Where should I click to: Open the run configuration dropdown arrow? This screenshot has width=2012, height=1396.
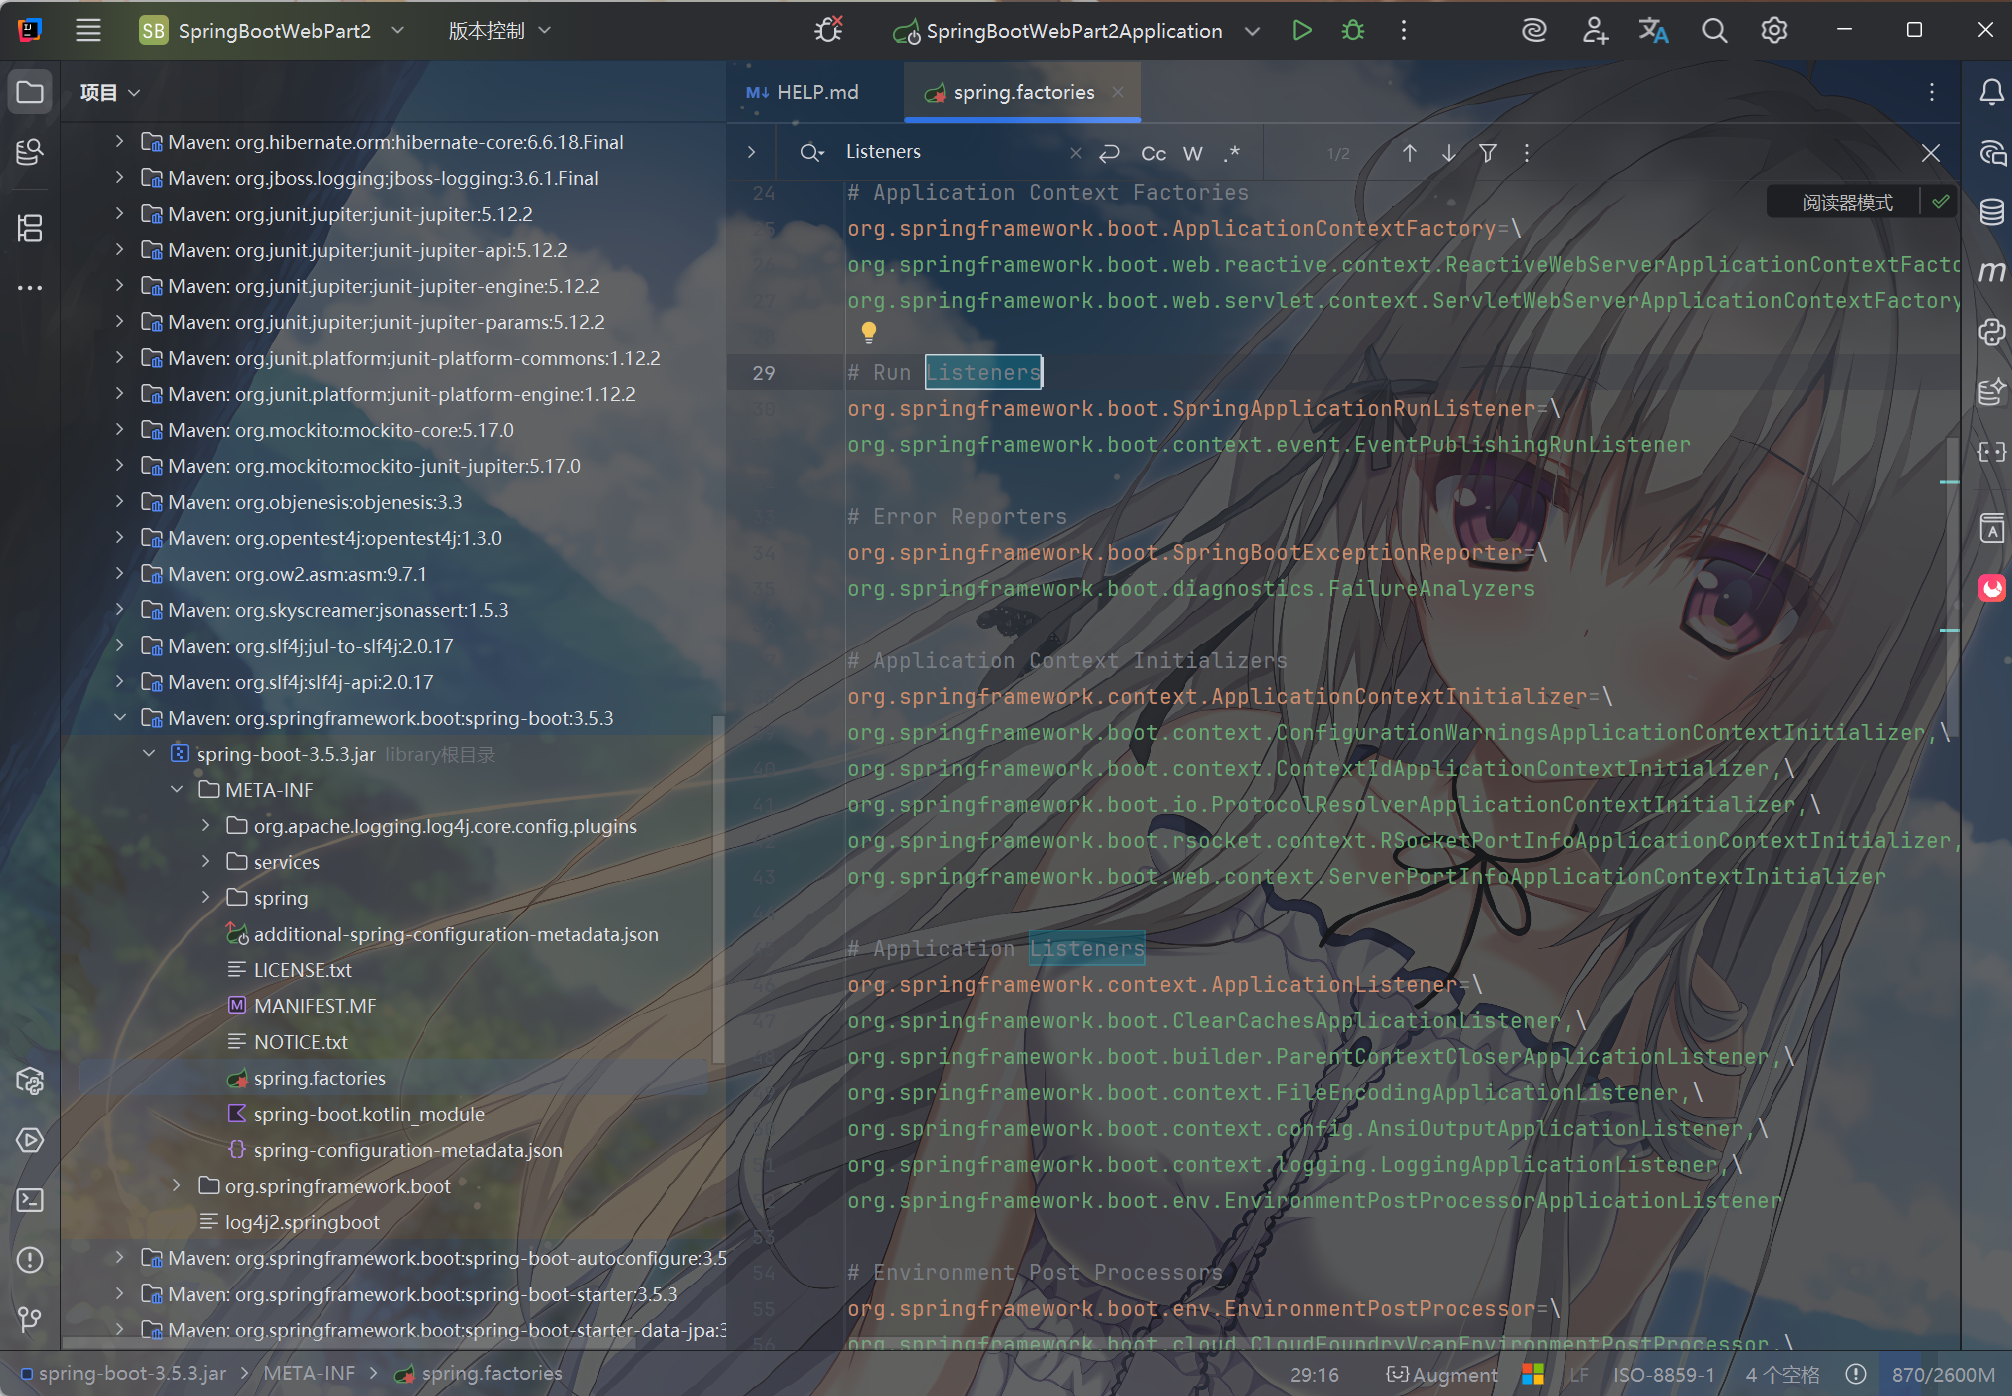coord(1252,31)
